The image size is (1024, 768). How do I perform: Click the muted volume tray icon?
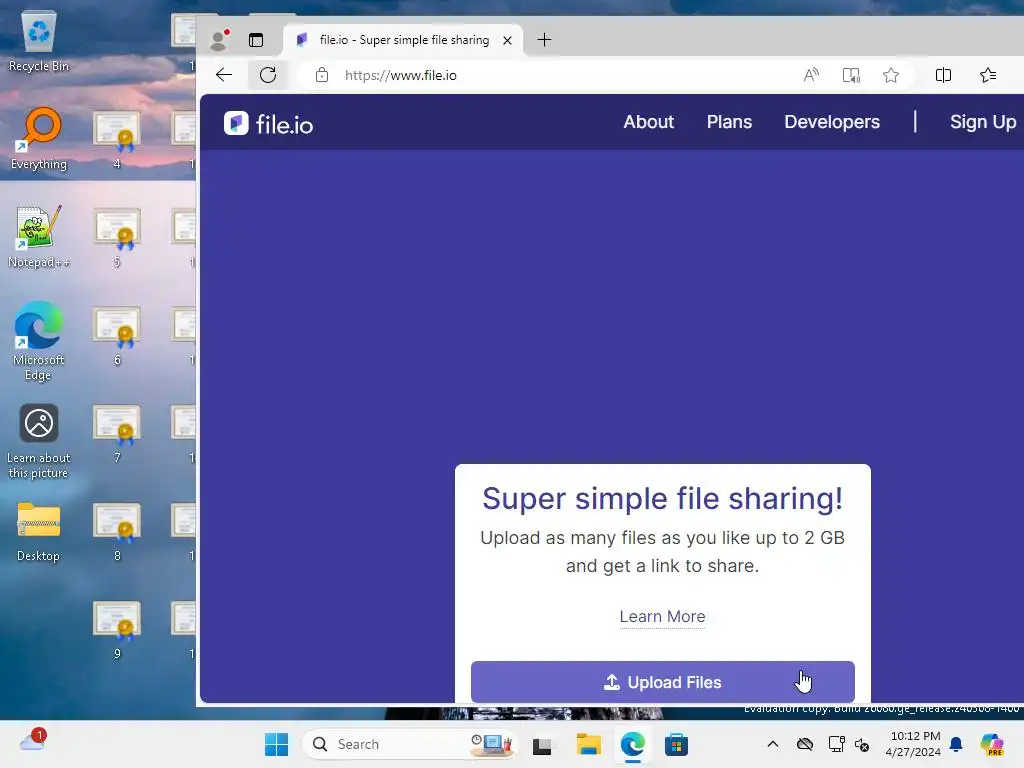(x=862, y=744)
